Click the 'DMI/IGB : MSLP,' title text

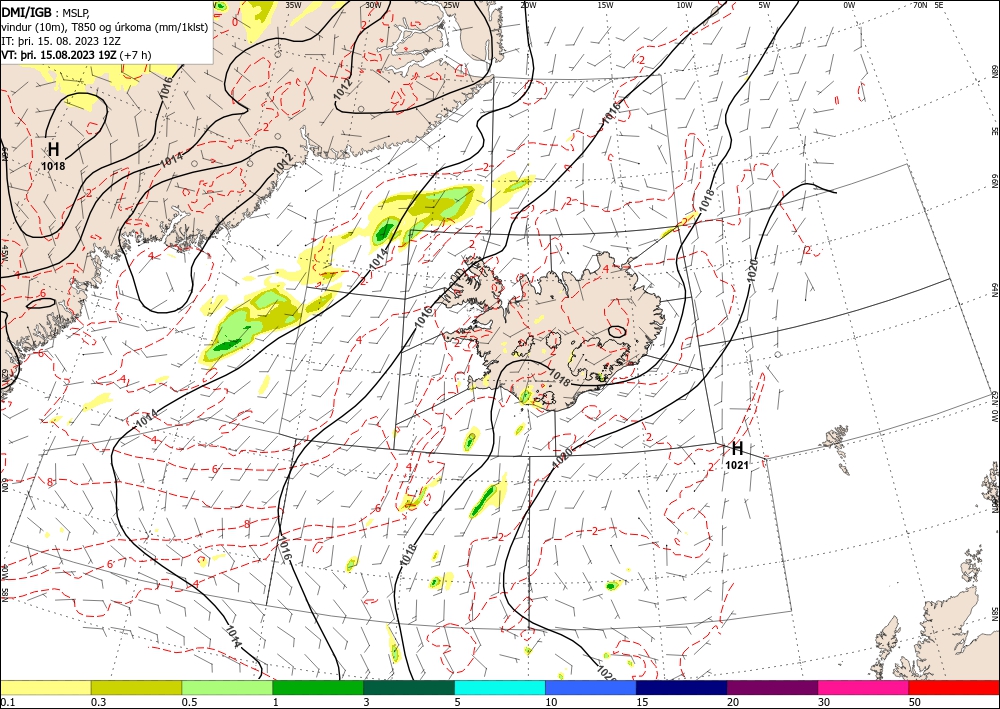tap(46, 12)
